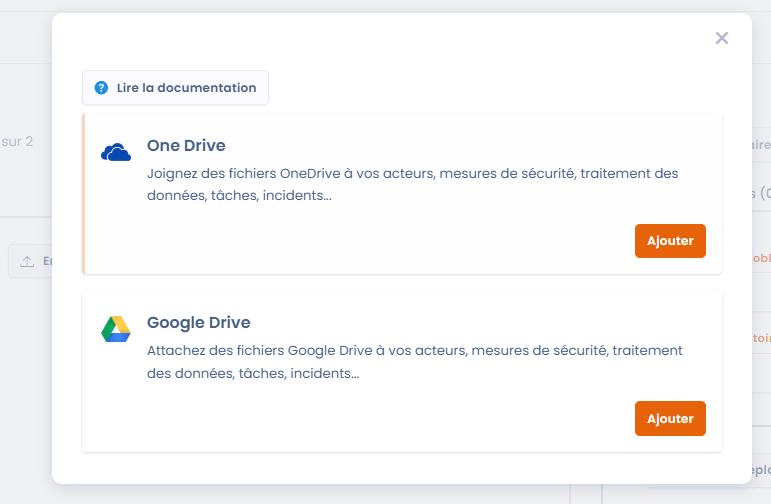Click the Google Drive description text
This screenshot has width=771, height=504.
pyautogui.click(x=414, y=362)
